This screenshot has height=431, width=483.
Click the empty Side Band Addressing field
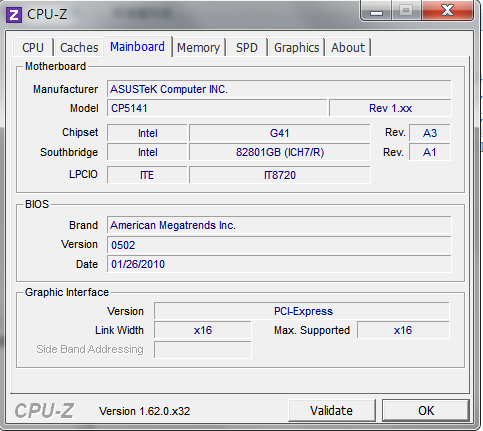(x=203, y=350)
